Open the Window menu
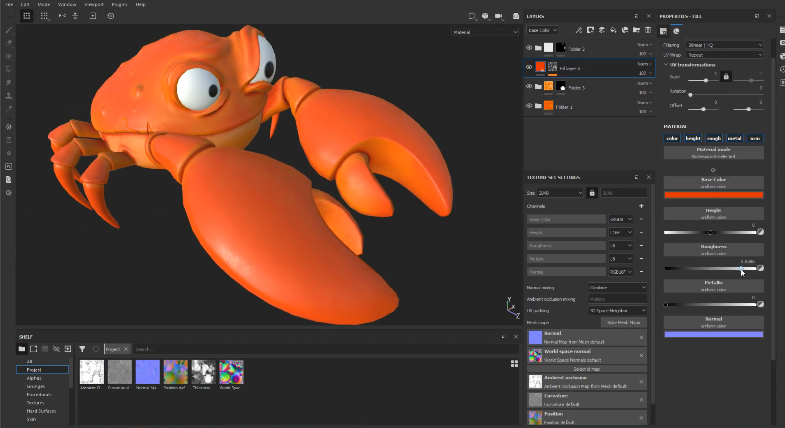This screenshot has width=785, height=428. click(67, 4)
